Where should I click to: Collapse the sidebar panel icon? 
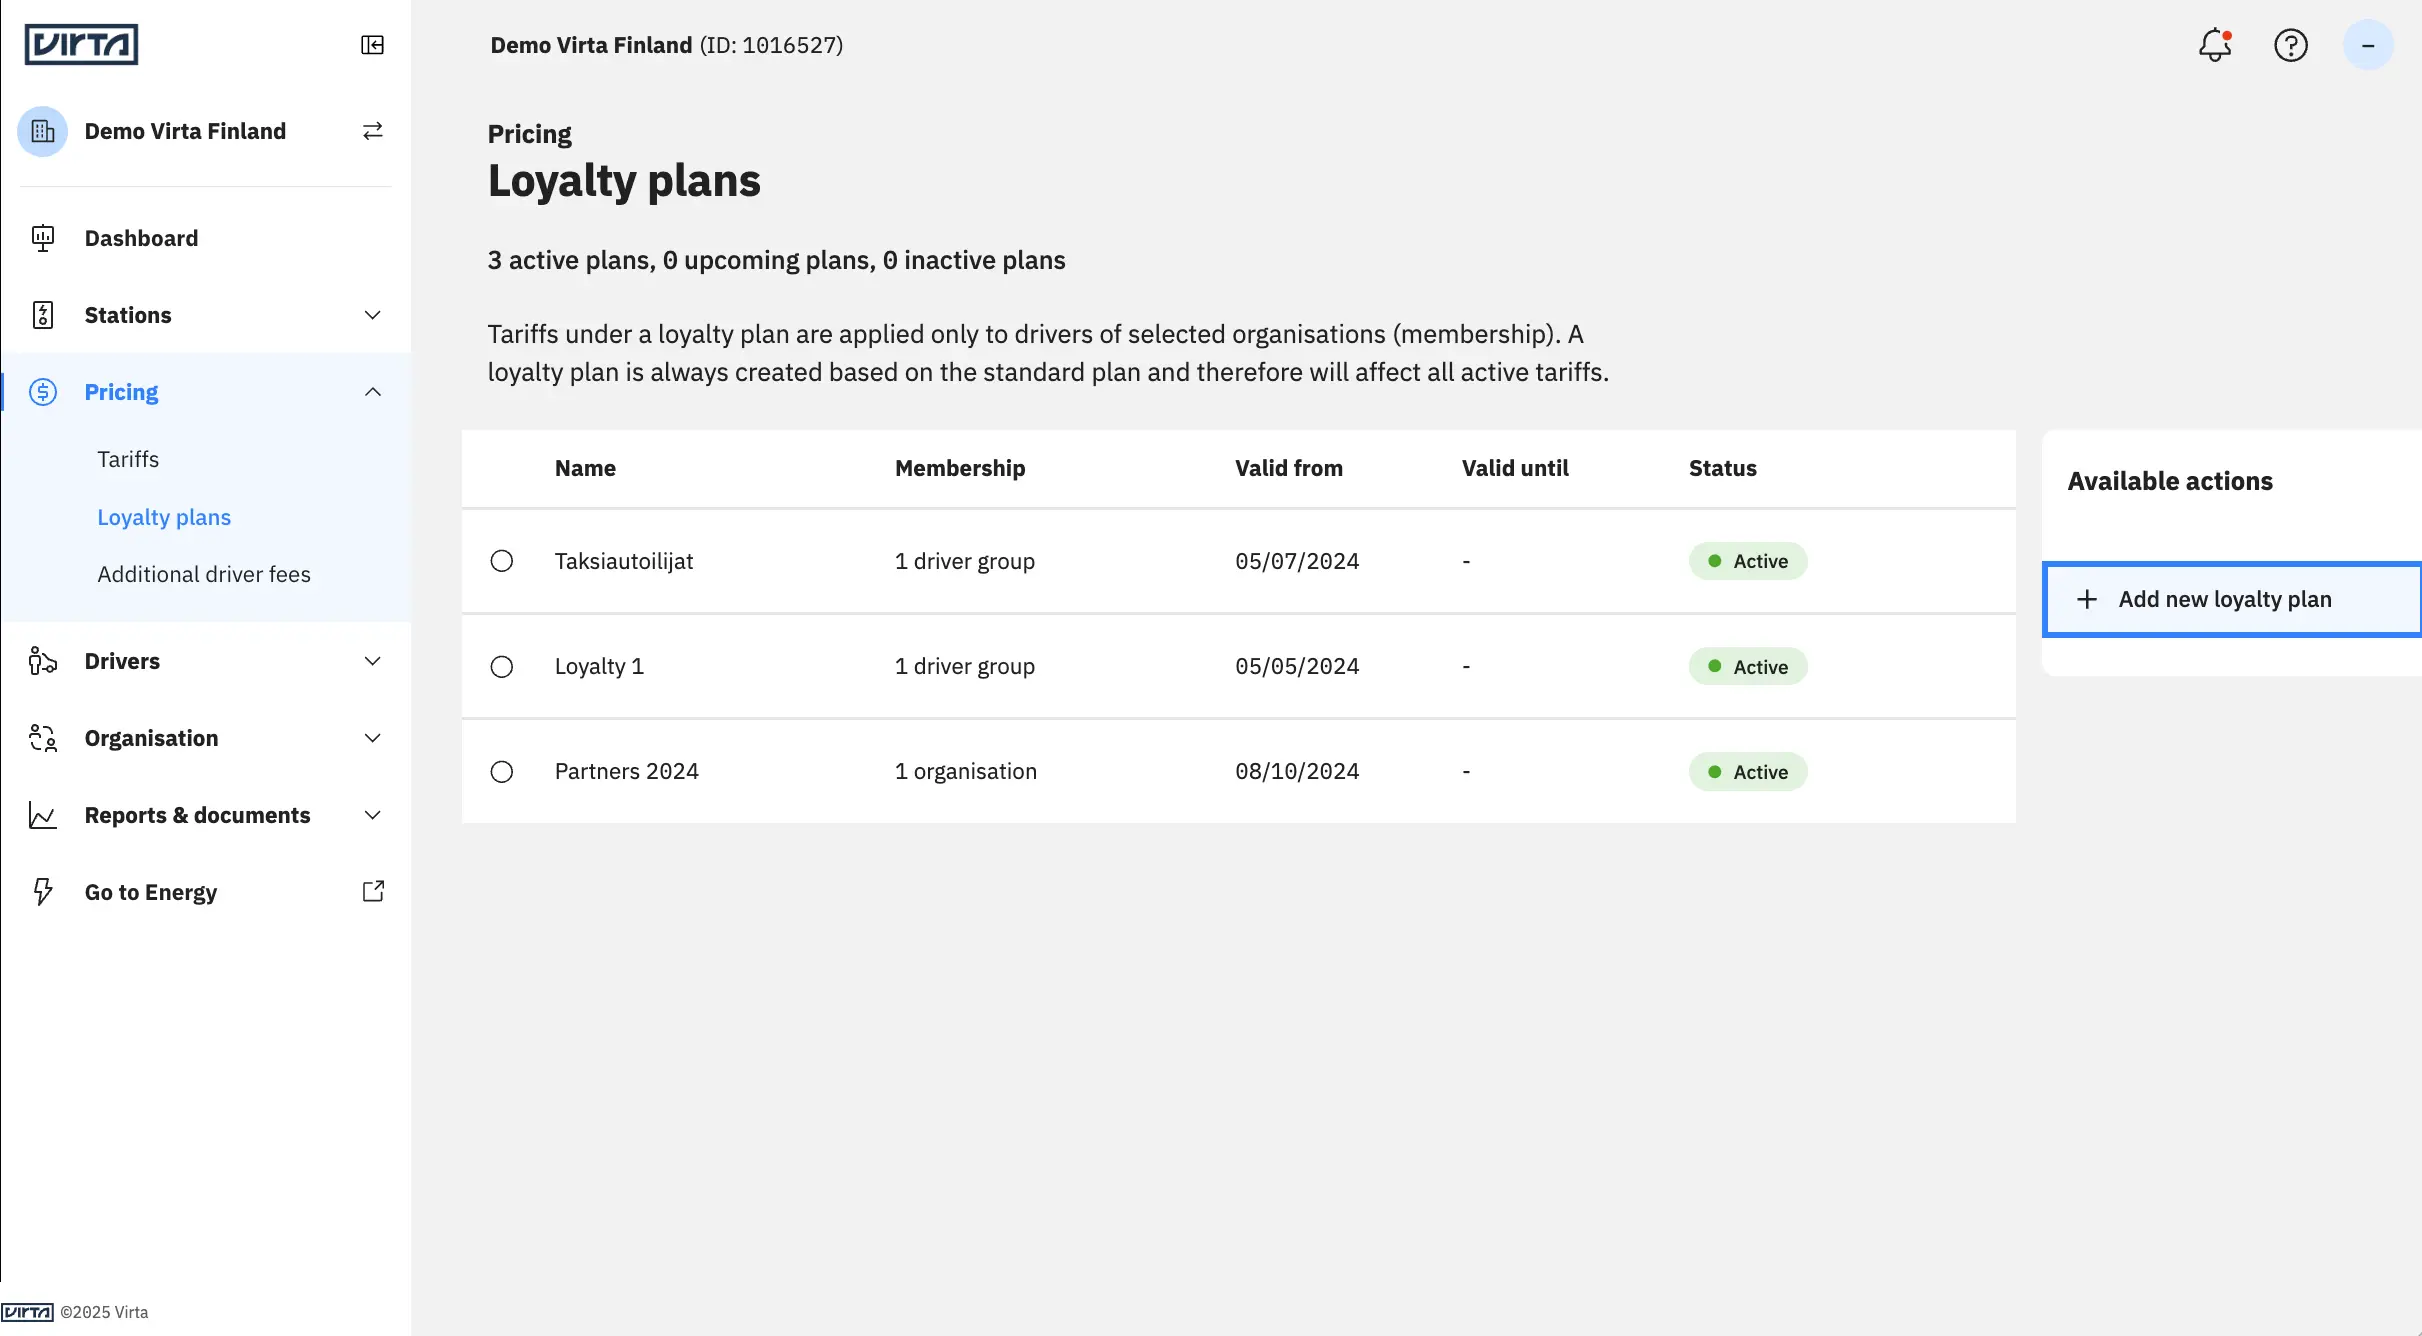point(372,45)
